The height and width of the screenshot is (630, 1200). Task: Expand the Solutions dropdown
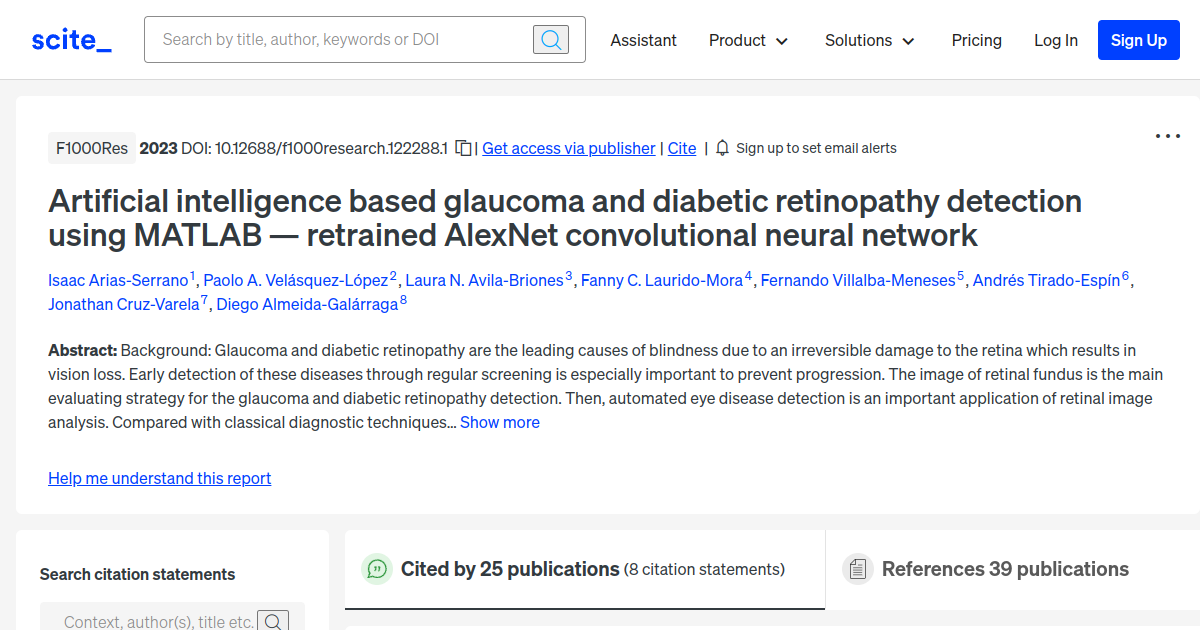(868, 40)
